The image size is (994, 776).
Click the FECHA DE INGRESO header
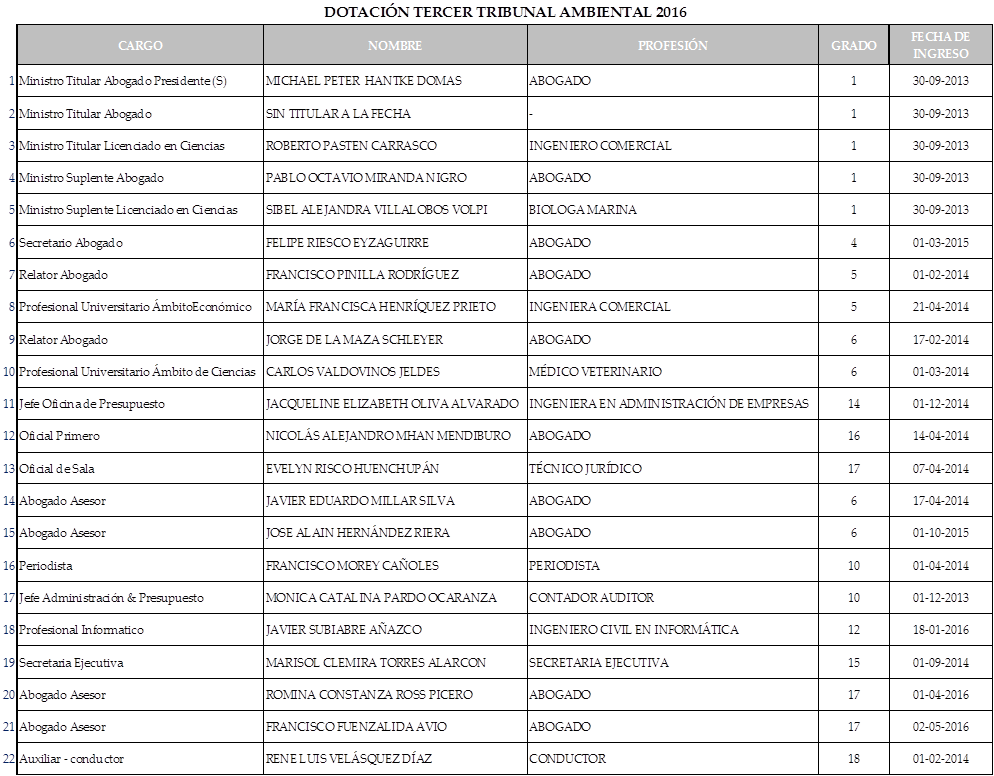[x=940, y=45]
